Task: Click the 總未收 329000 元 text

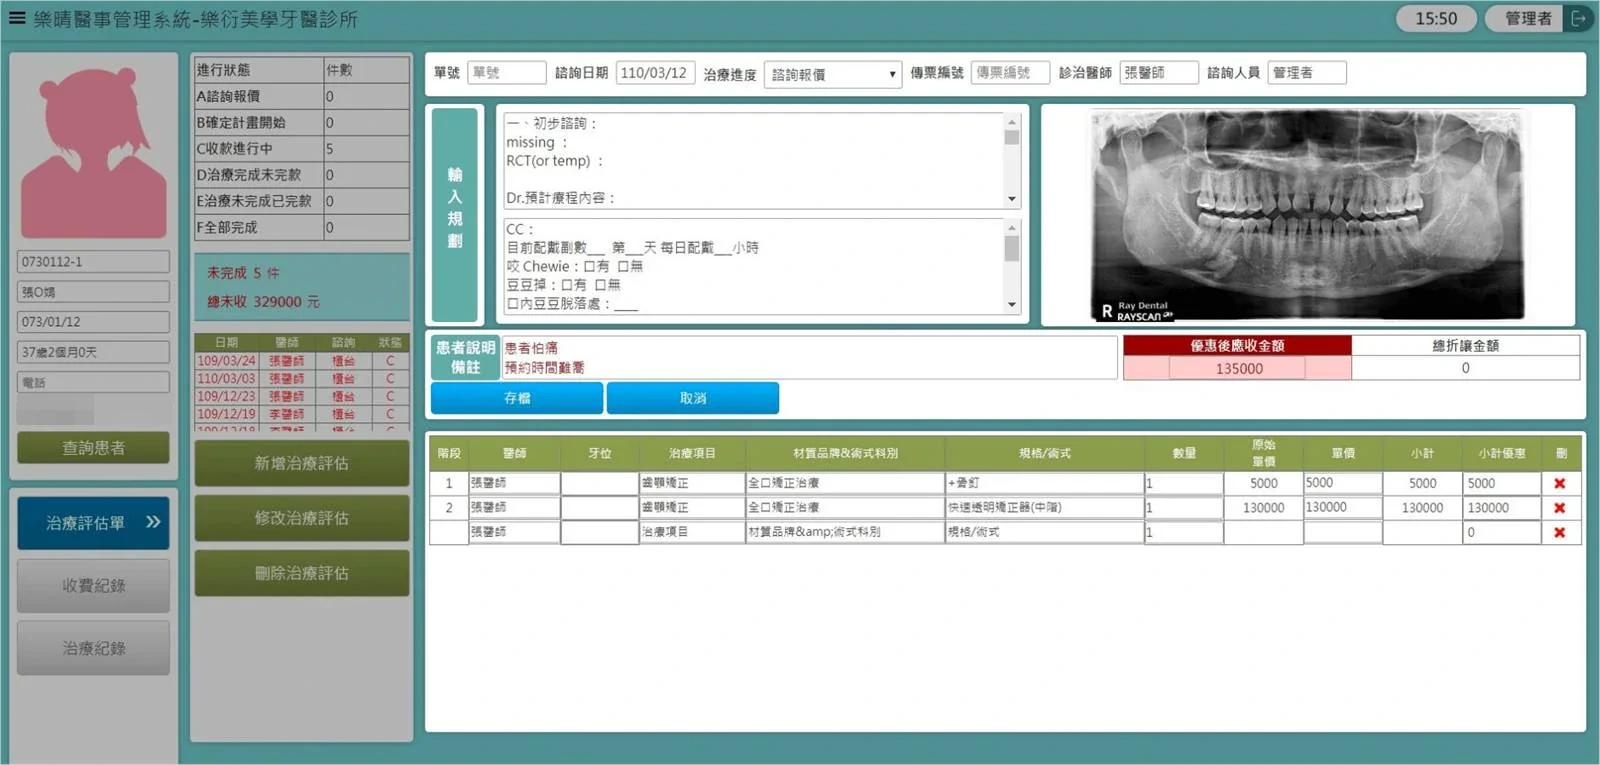Action: pos(263,301)
